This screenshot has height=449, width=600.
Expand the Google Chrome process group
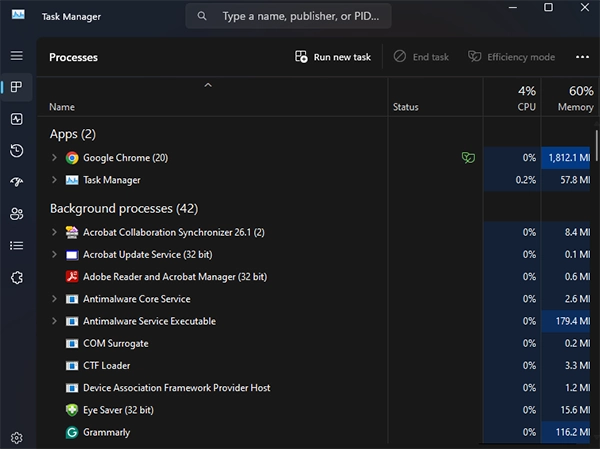pyautogui.click(x=54, y=157)
